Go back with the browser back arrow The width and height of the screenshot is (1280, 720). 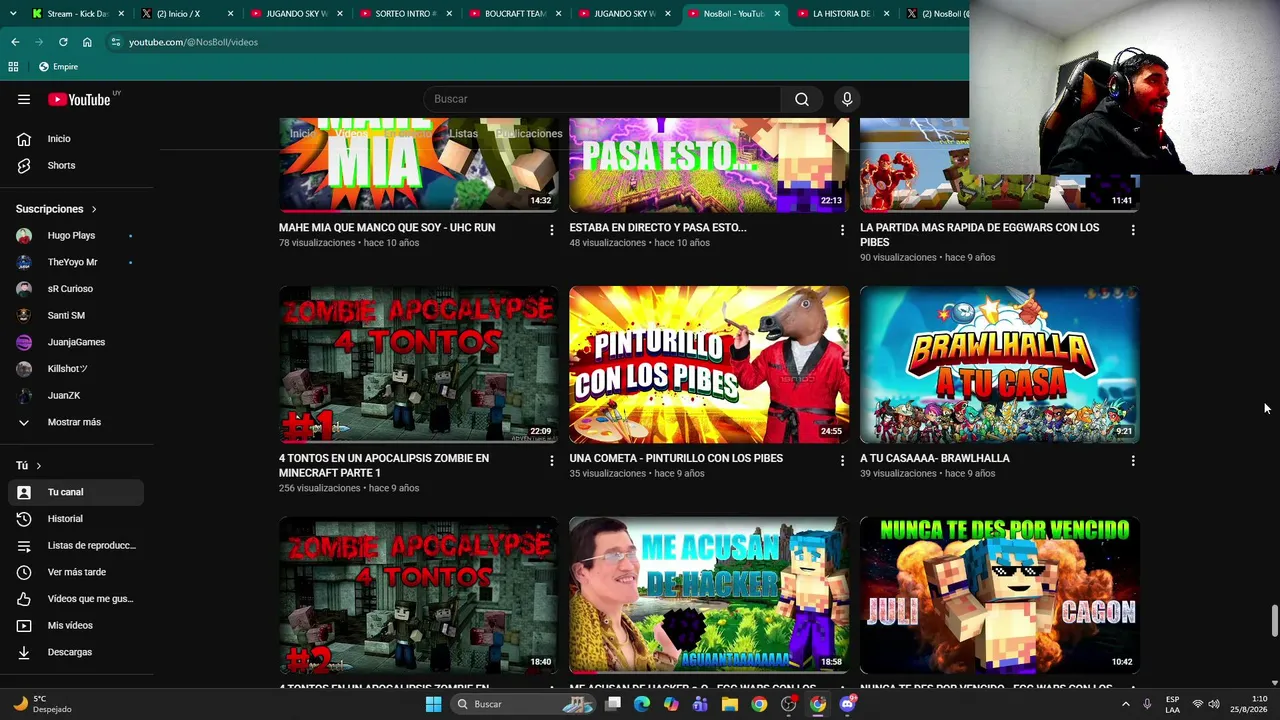click(15, 42)
